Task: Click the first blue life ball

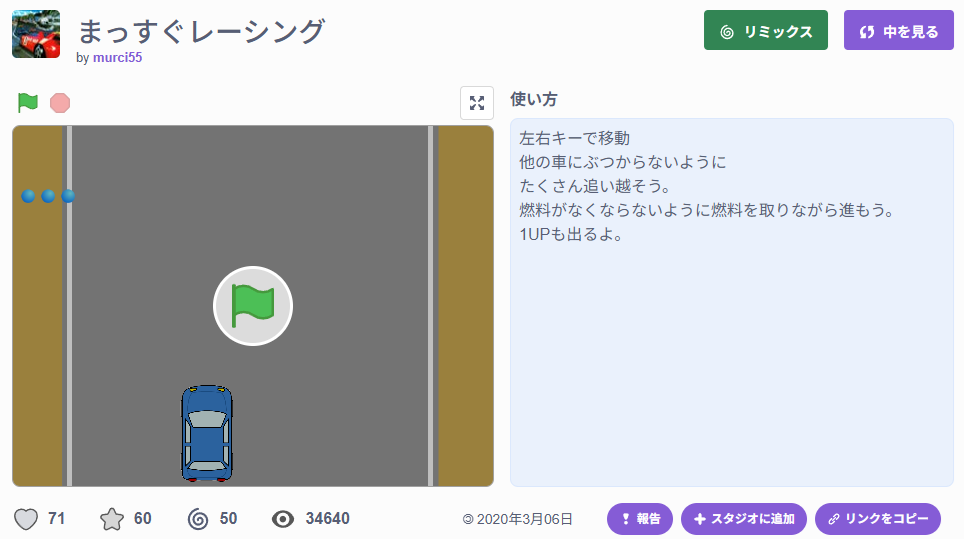Action: [29, 196]
